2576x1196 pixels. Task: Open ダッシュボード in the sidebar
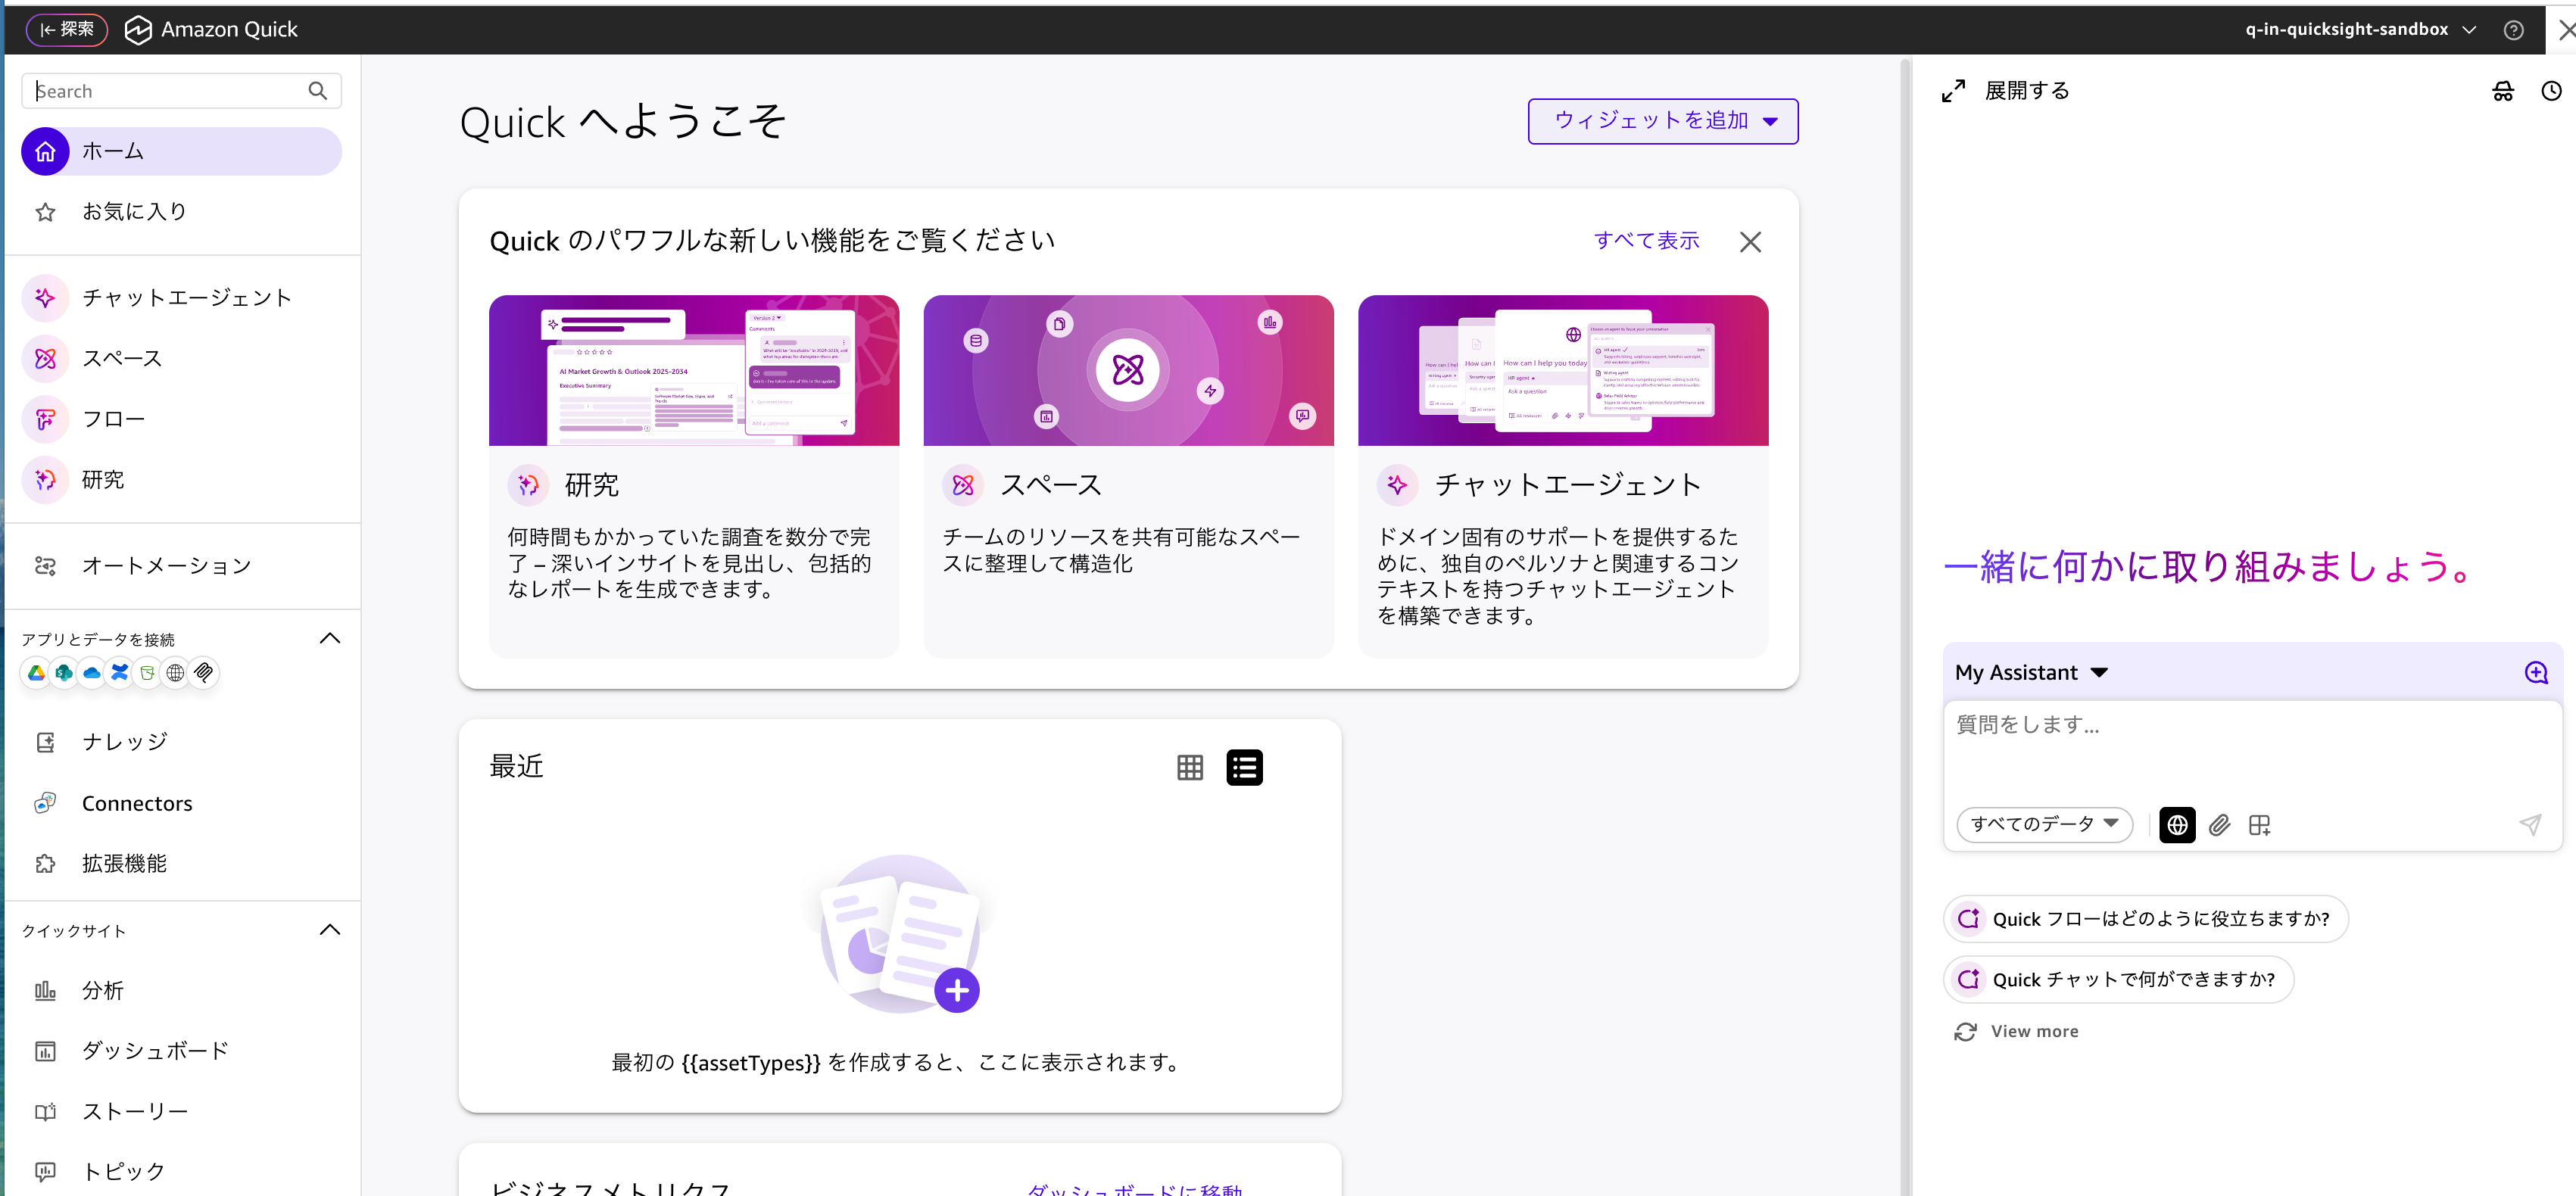tap(181, 1051)
